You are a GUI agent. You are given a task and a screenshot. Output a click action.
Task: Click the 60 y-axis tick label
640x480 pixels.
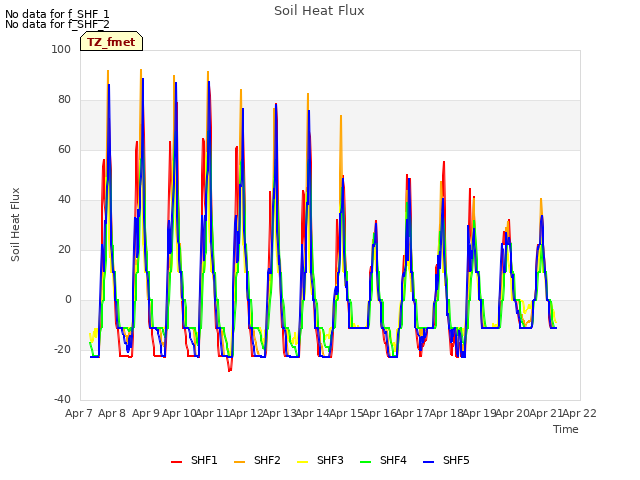(x=64, y=149)
